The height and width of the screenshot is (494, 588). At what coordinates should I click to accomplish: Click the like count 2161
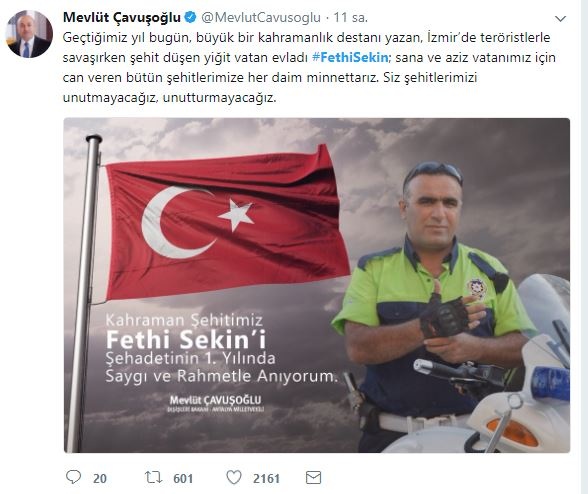(x=266, y=479)
